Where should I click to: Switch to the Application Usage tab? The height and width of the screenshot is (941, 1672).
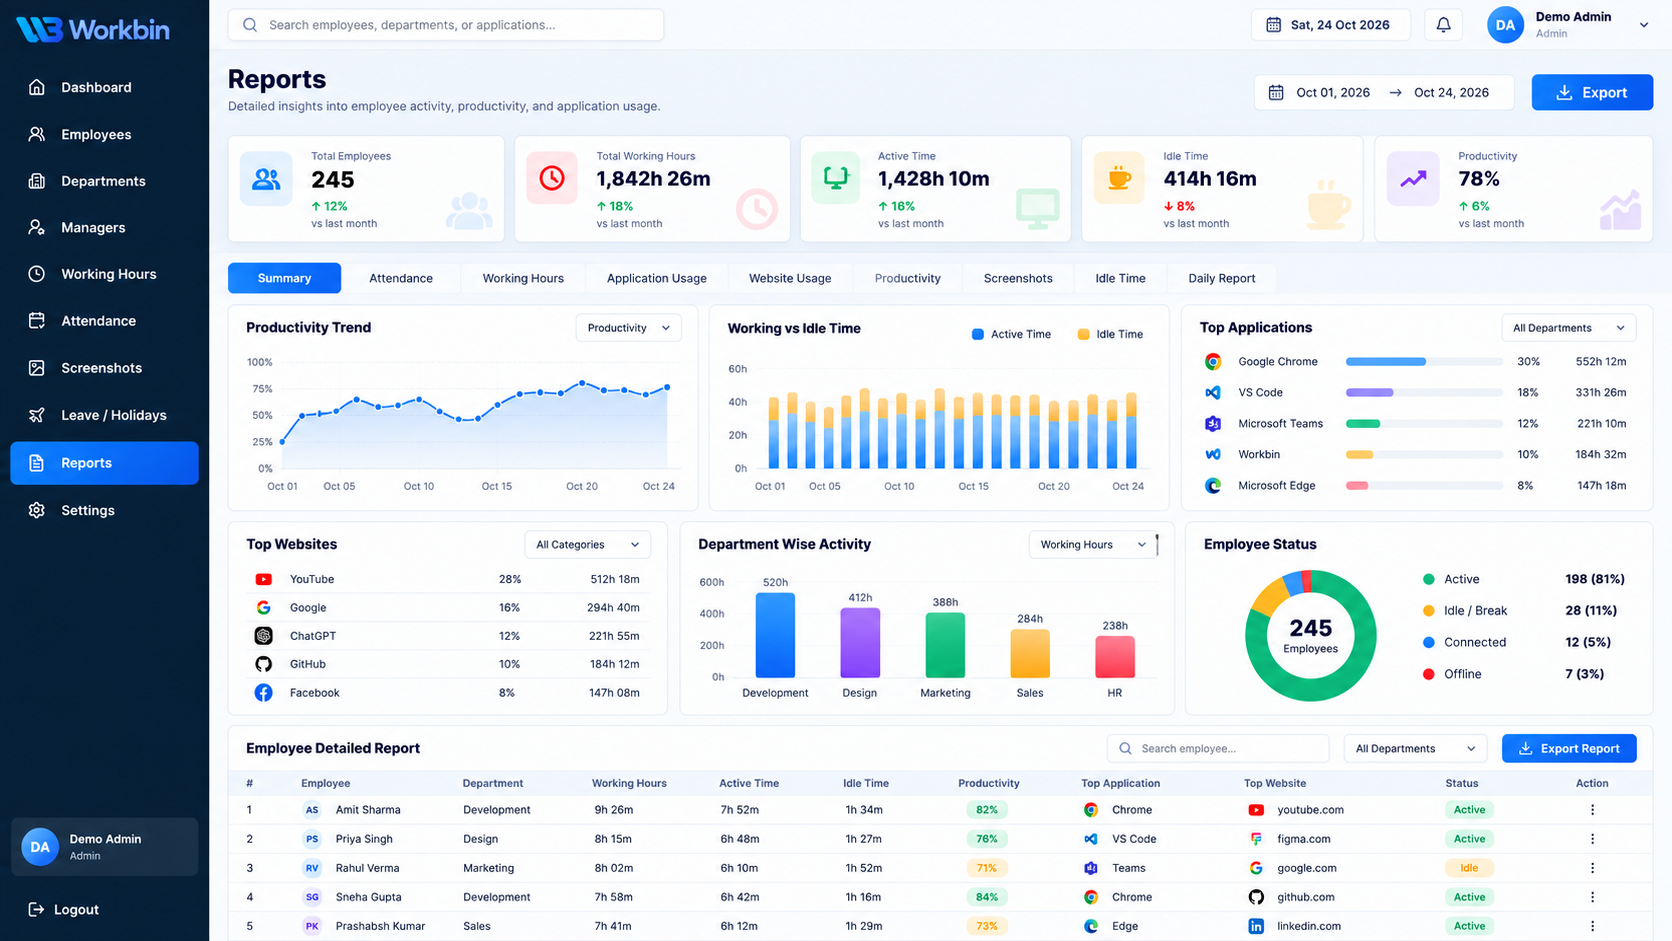(x=657, y=278)
